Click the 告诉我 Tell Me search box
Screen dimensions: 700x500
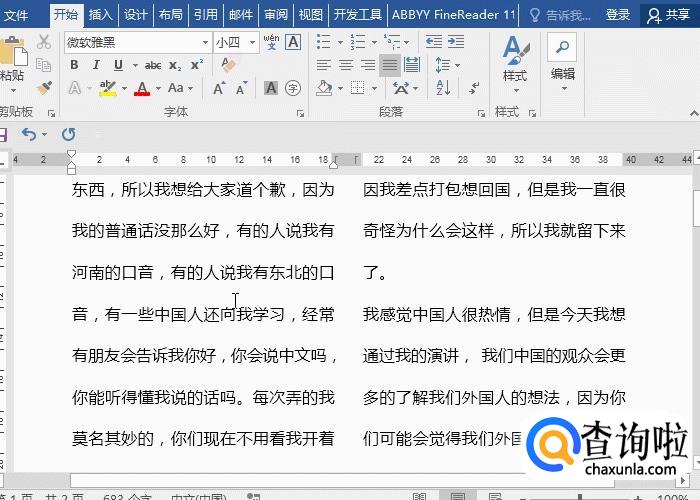tap(560, 16)
